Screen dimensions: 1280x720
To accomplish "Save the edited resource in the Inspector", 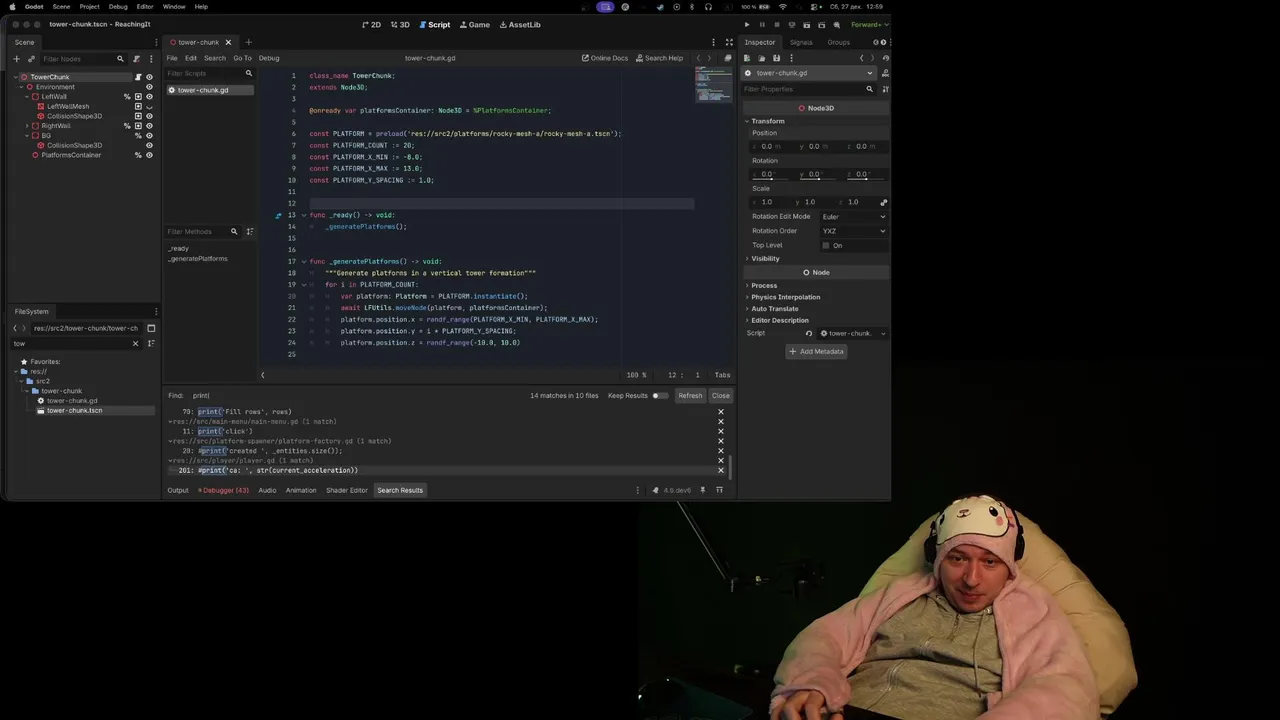I will tap(776, 58).
